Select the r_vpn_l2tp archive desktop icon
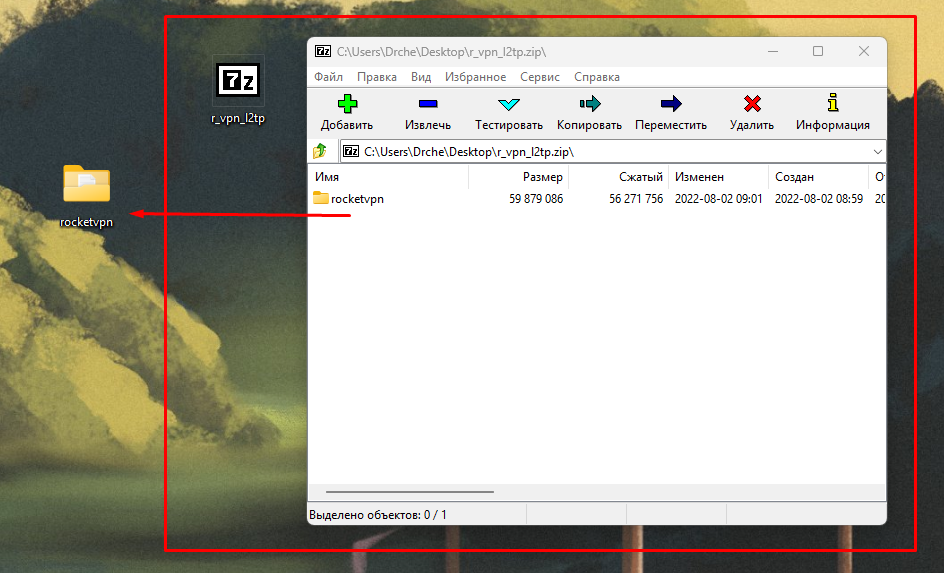 tap(238, 85)
